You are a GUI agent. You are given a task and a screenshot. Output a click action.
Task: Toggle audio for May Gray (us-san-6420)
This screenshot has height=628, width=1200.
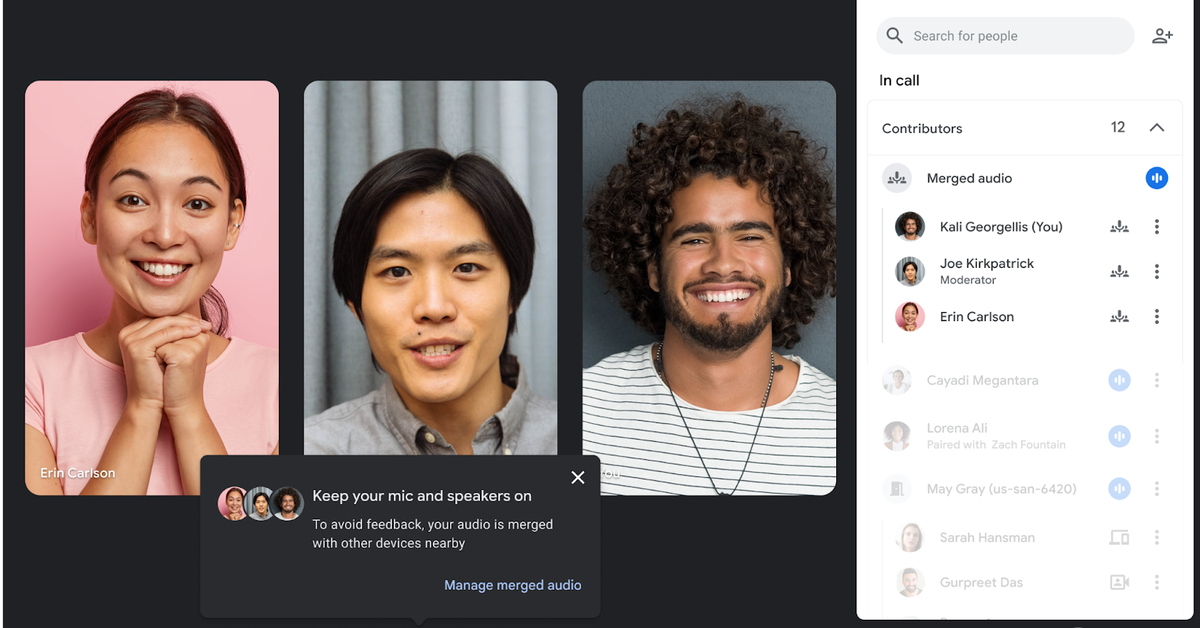coord(1119,488)
